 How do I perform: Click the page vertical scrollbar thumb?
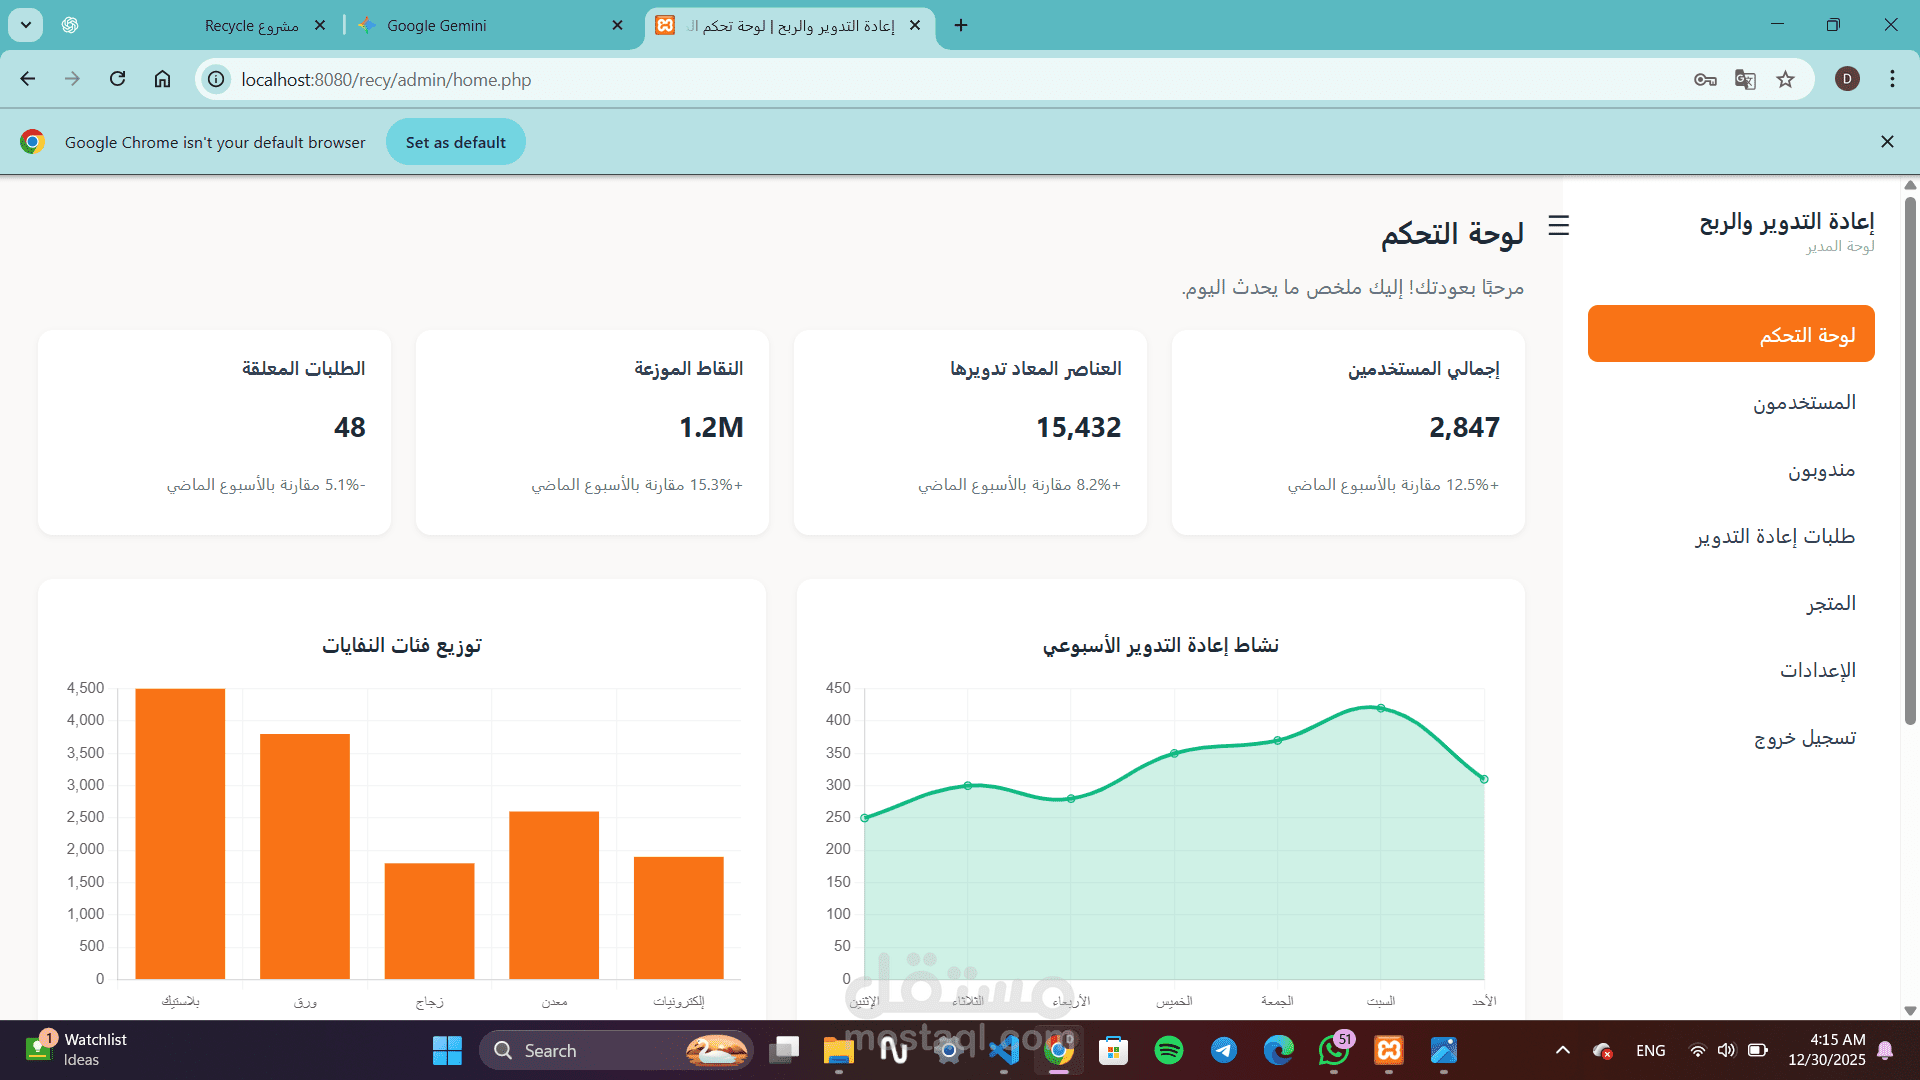pyautogui.click(x=1910, y=460)
